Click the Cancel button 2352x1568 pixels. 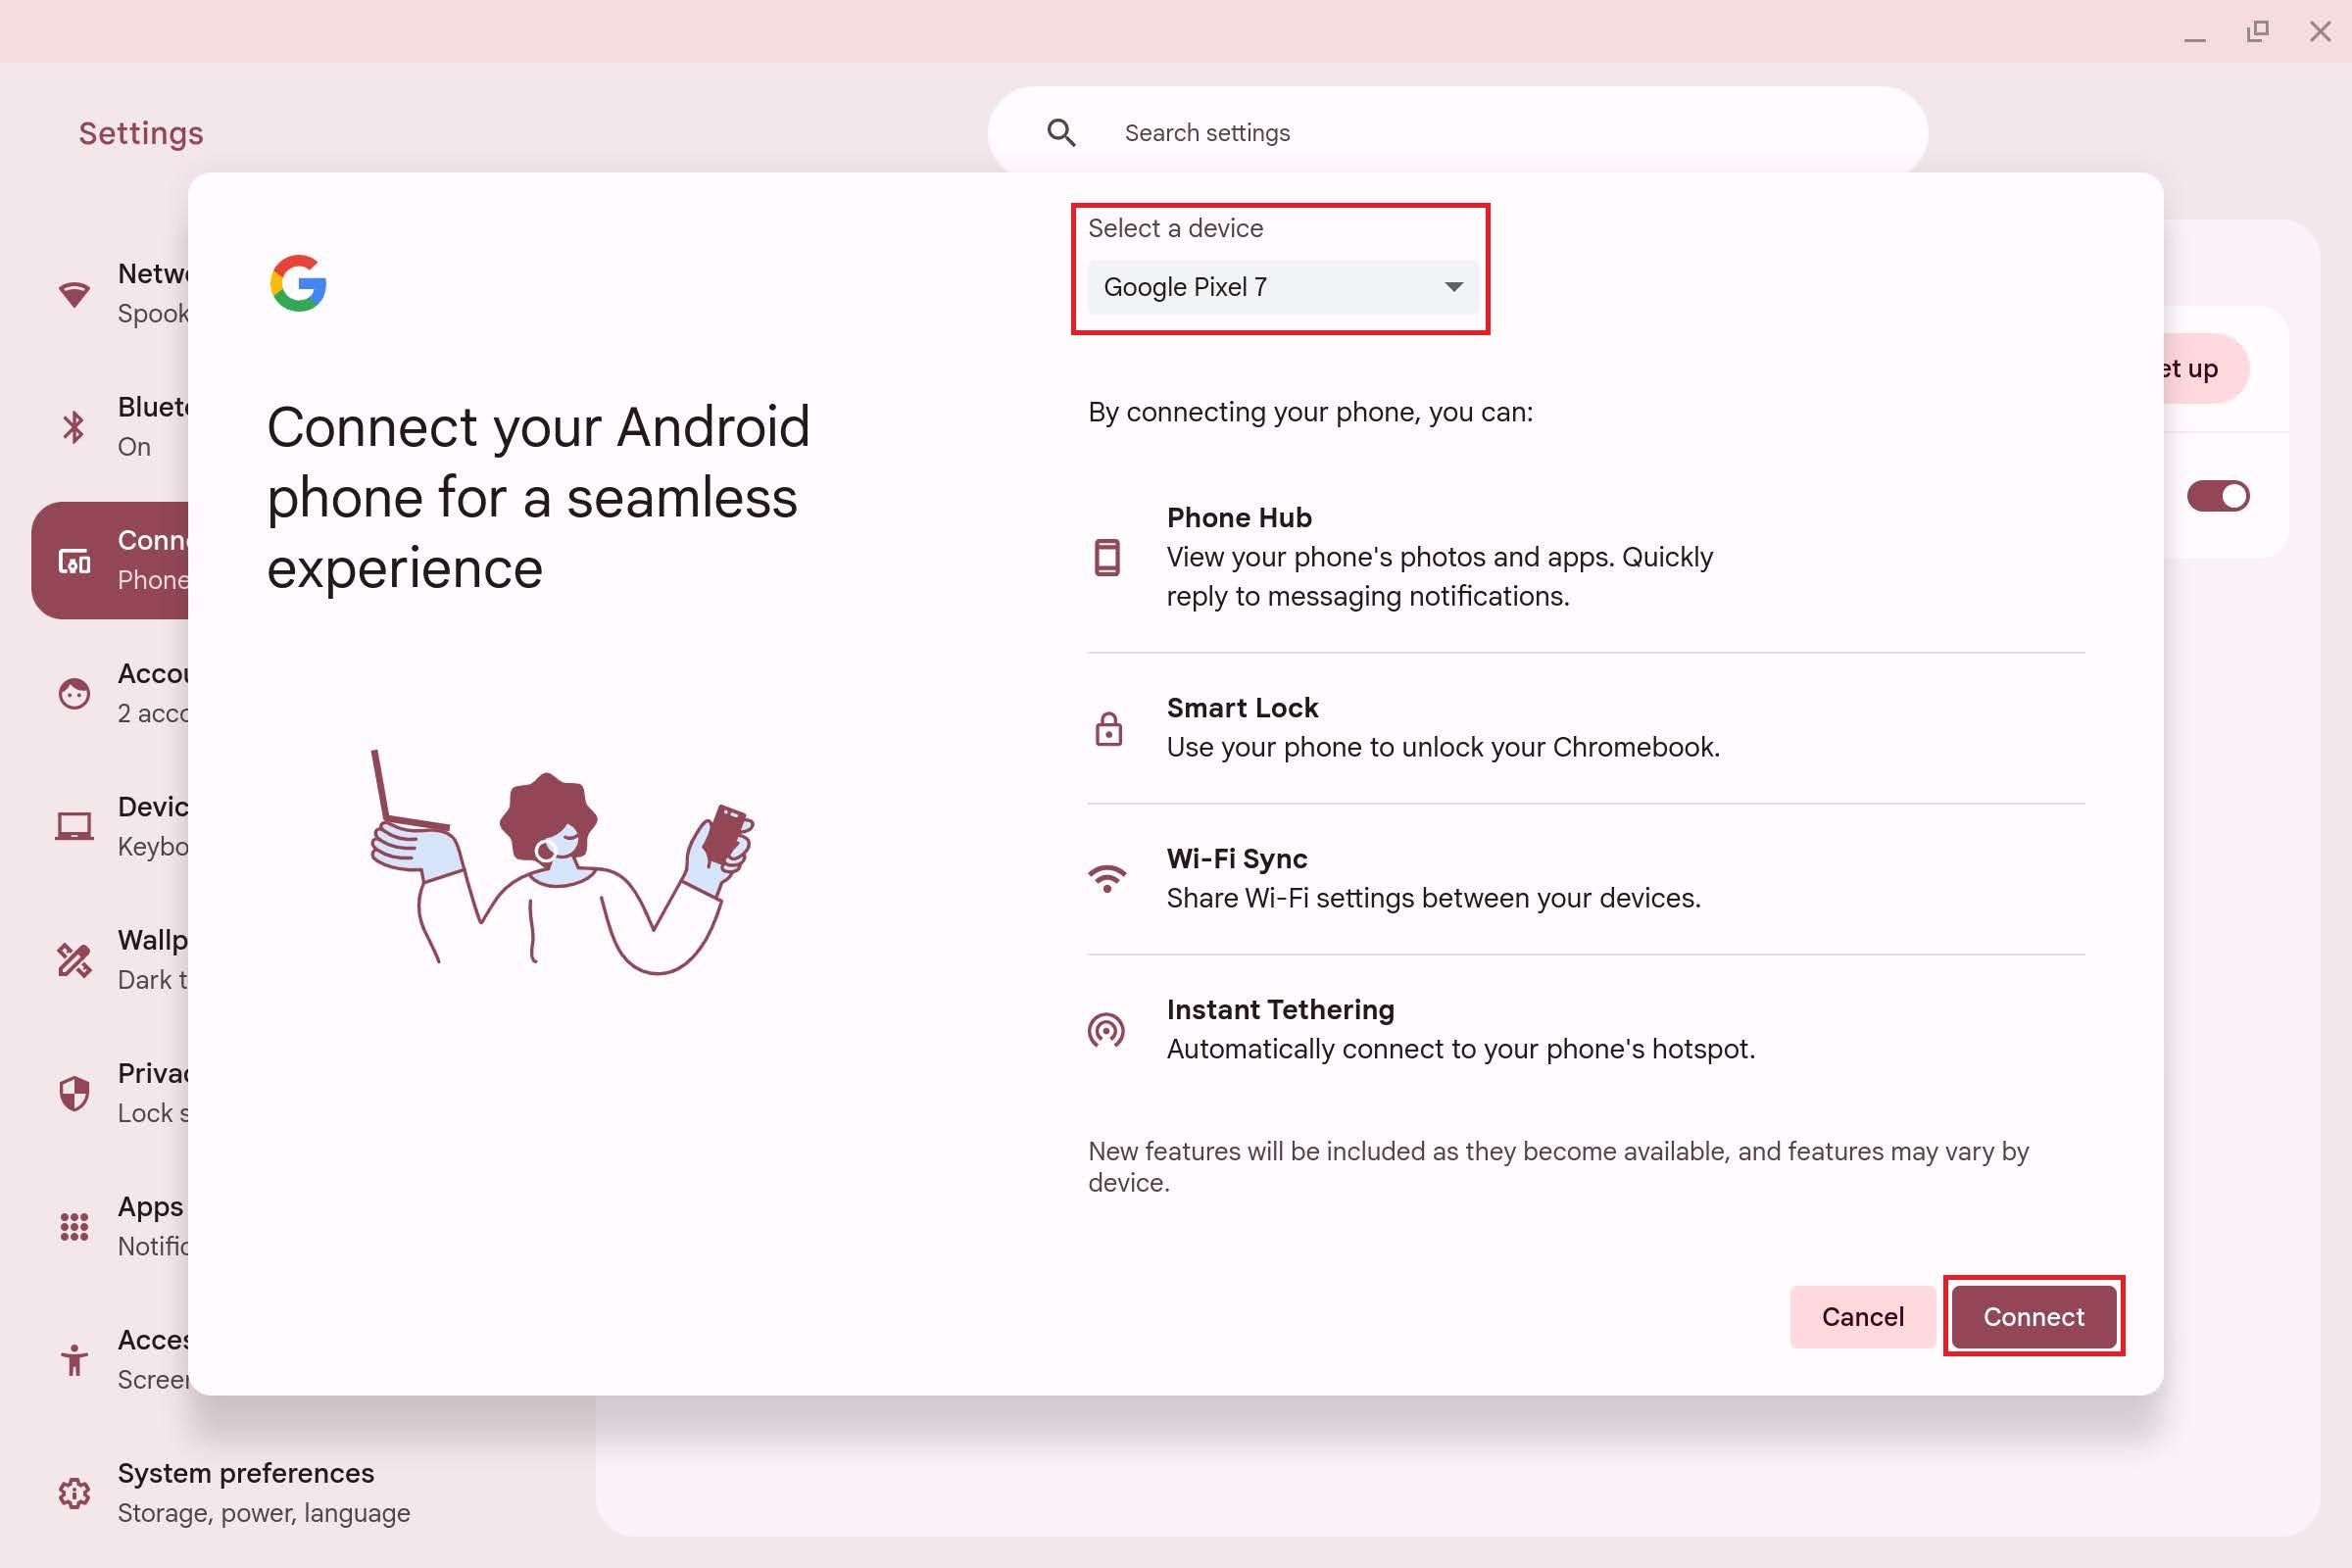click(x=1862, y=1314)
